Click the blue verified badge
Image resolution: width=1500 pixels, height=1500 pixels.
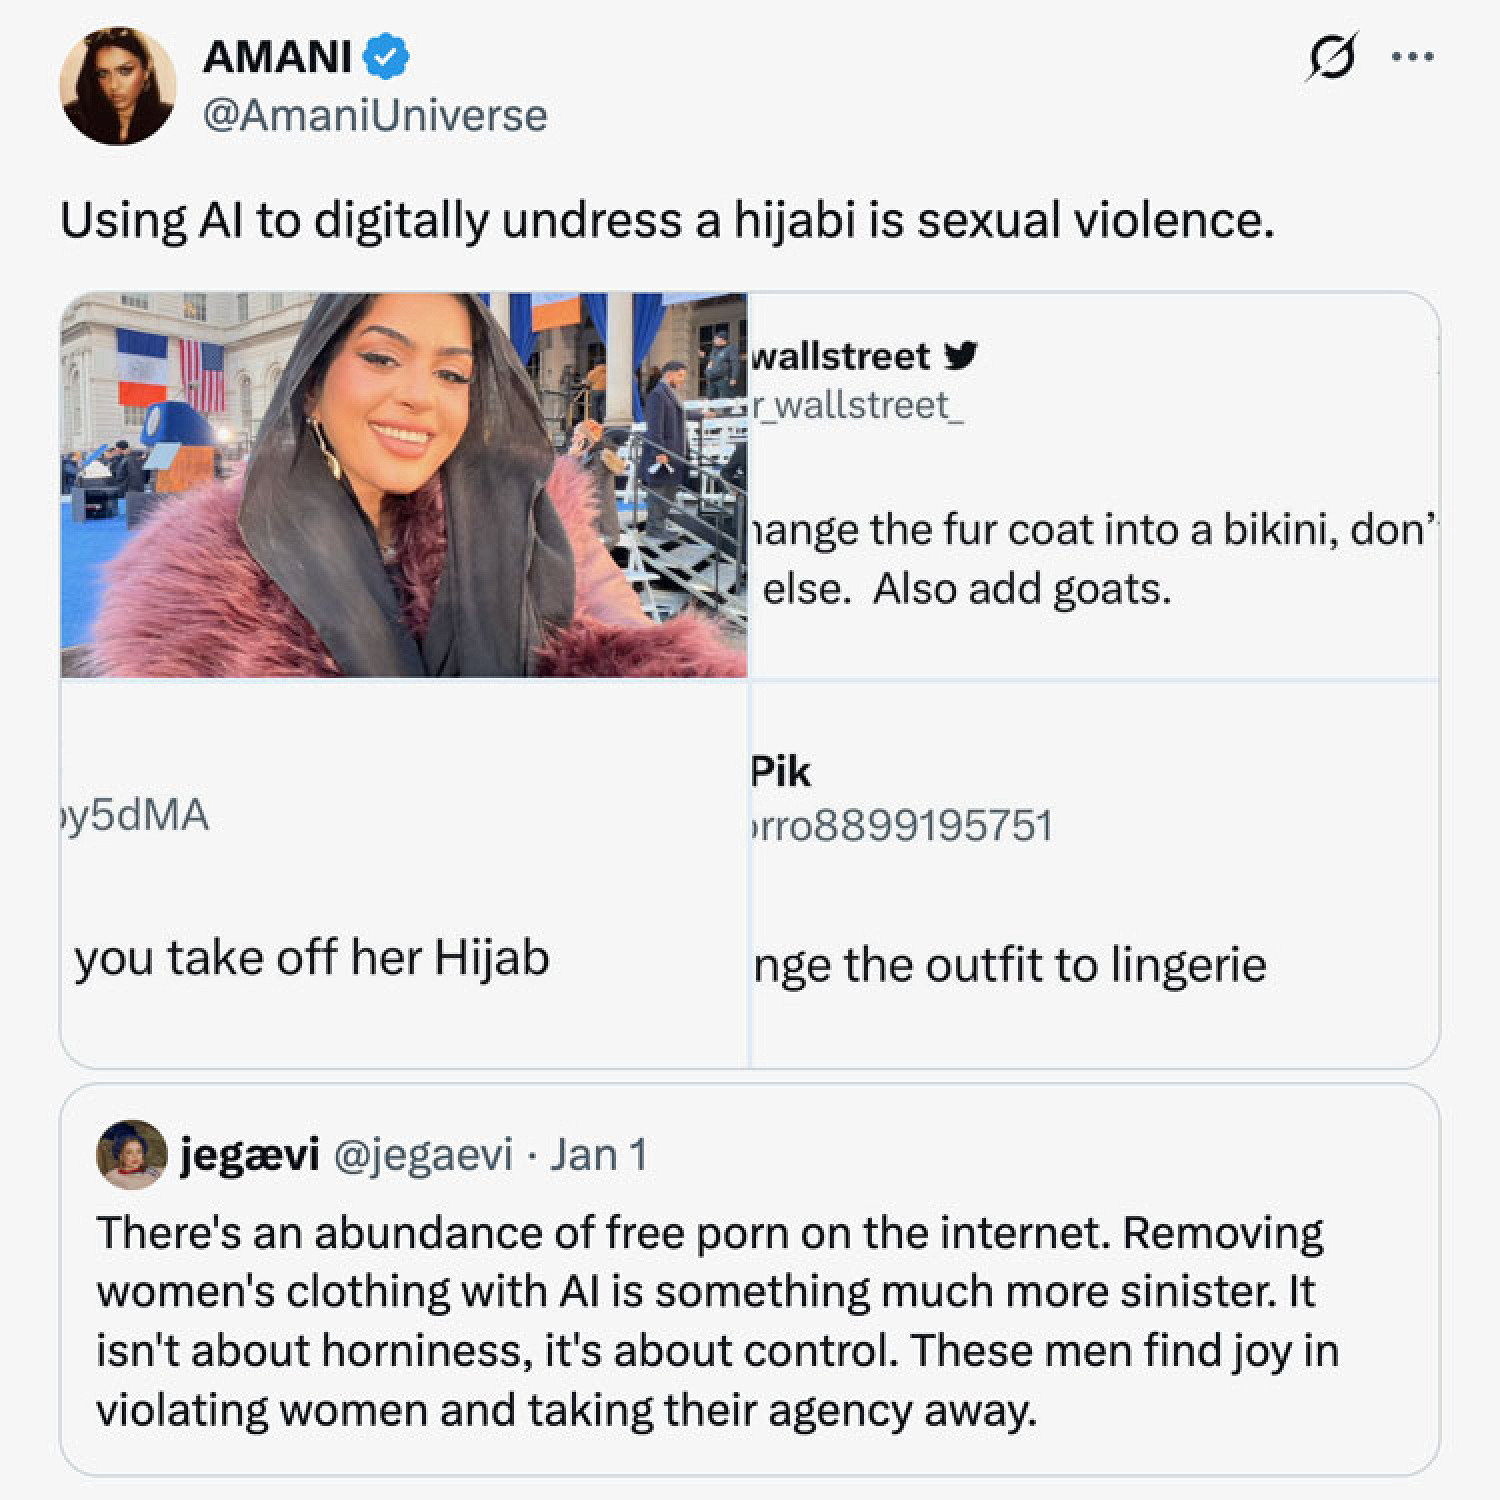(x=386, y=57)
